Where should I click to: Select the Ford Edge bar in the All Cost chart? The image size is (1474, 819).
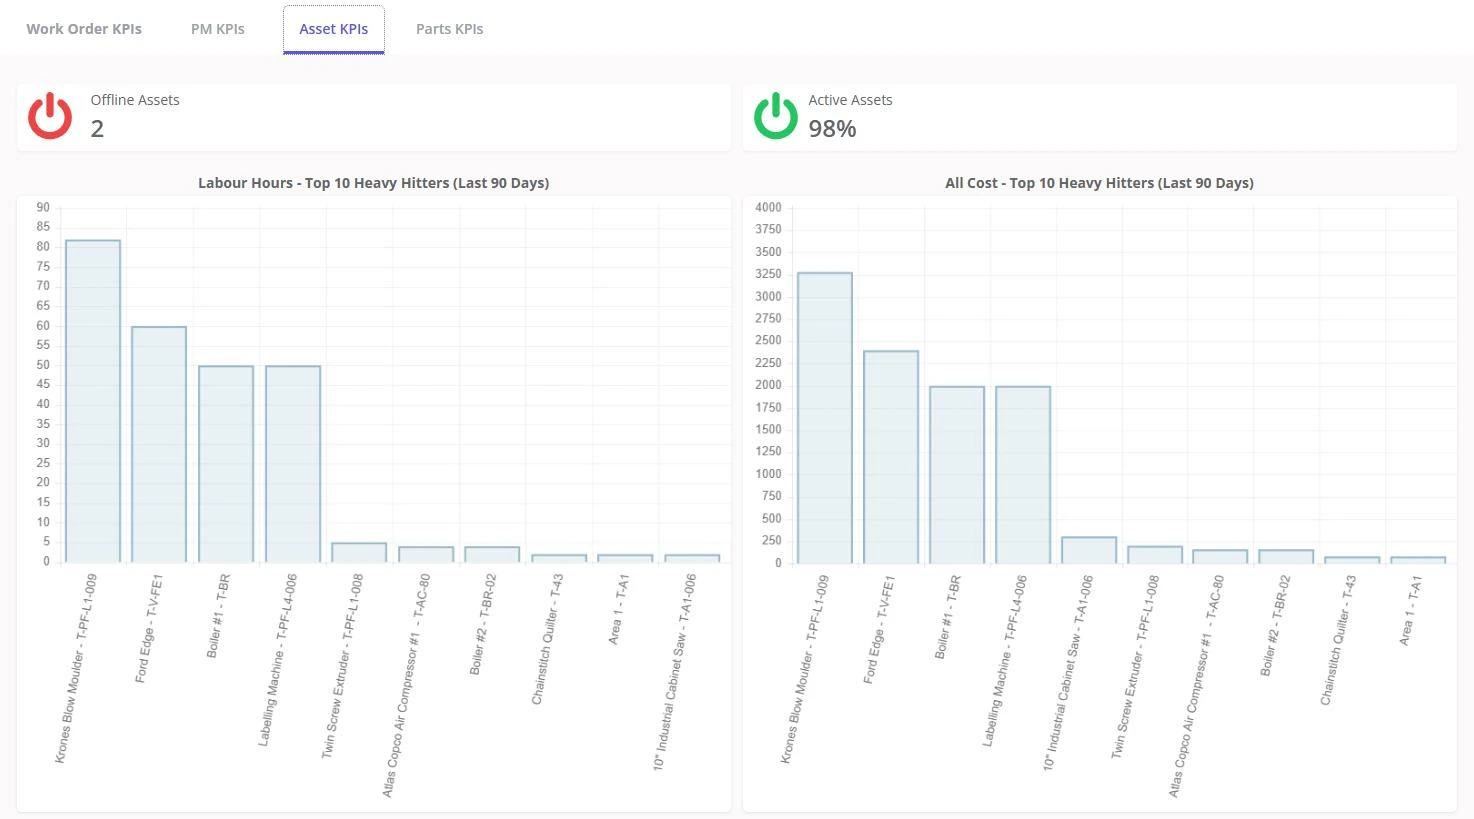(891, 457)
